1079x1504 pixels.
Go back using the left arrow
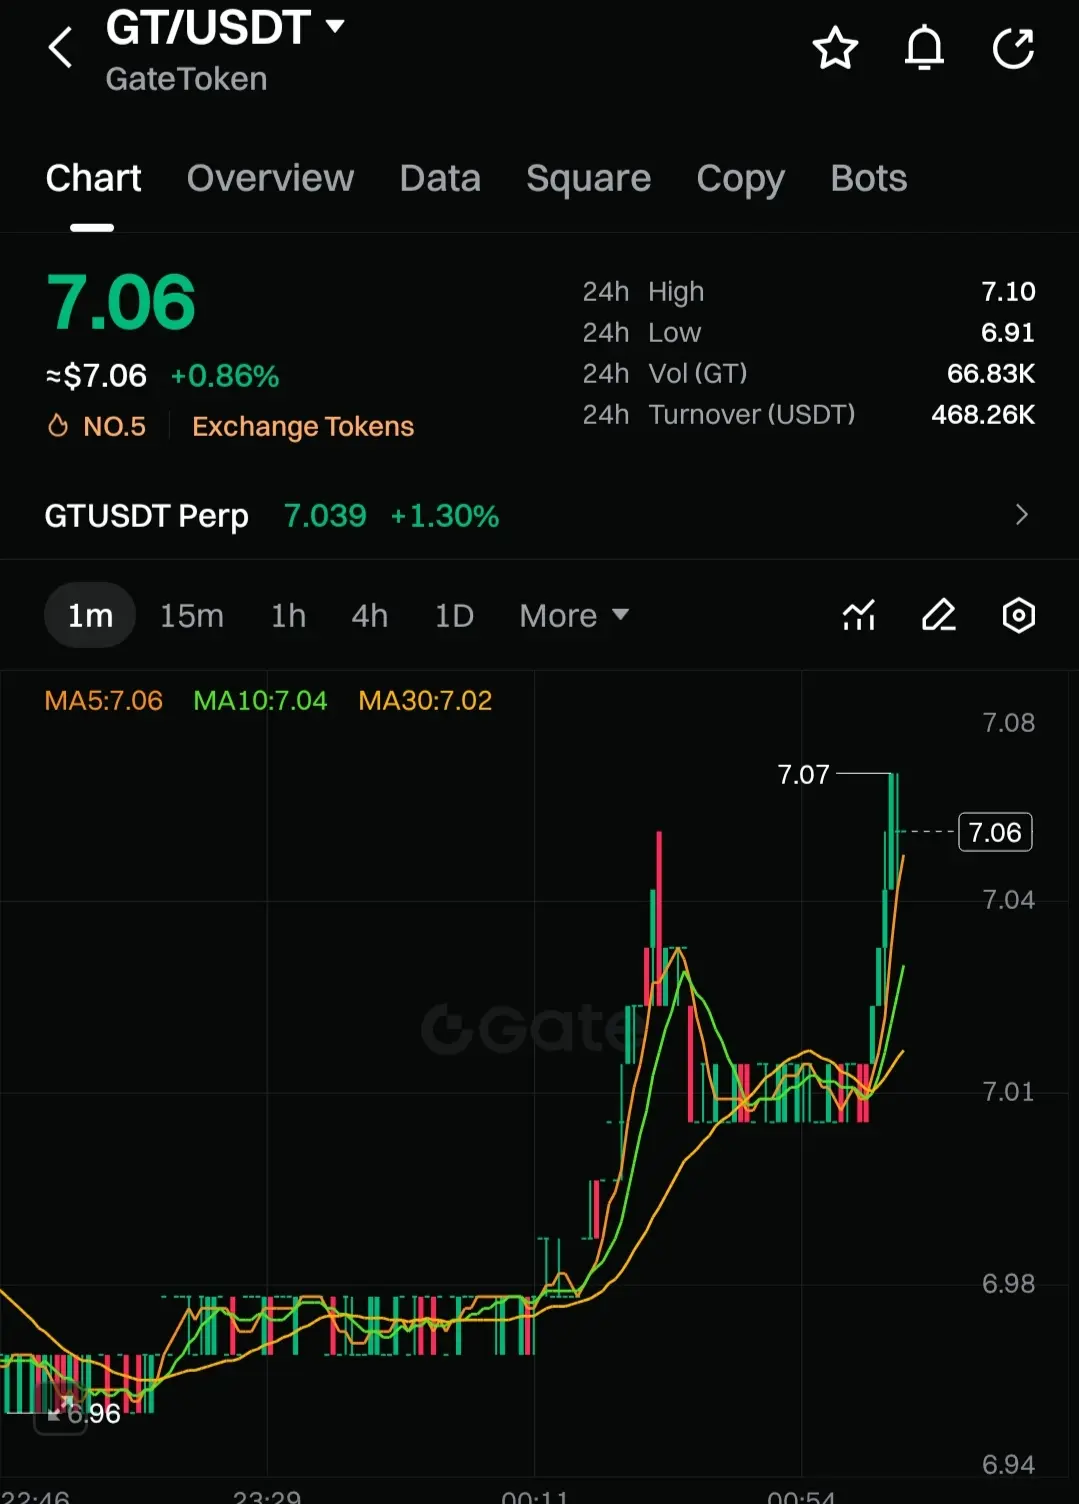coord(60,47)
